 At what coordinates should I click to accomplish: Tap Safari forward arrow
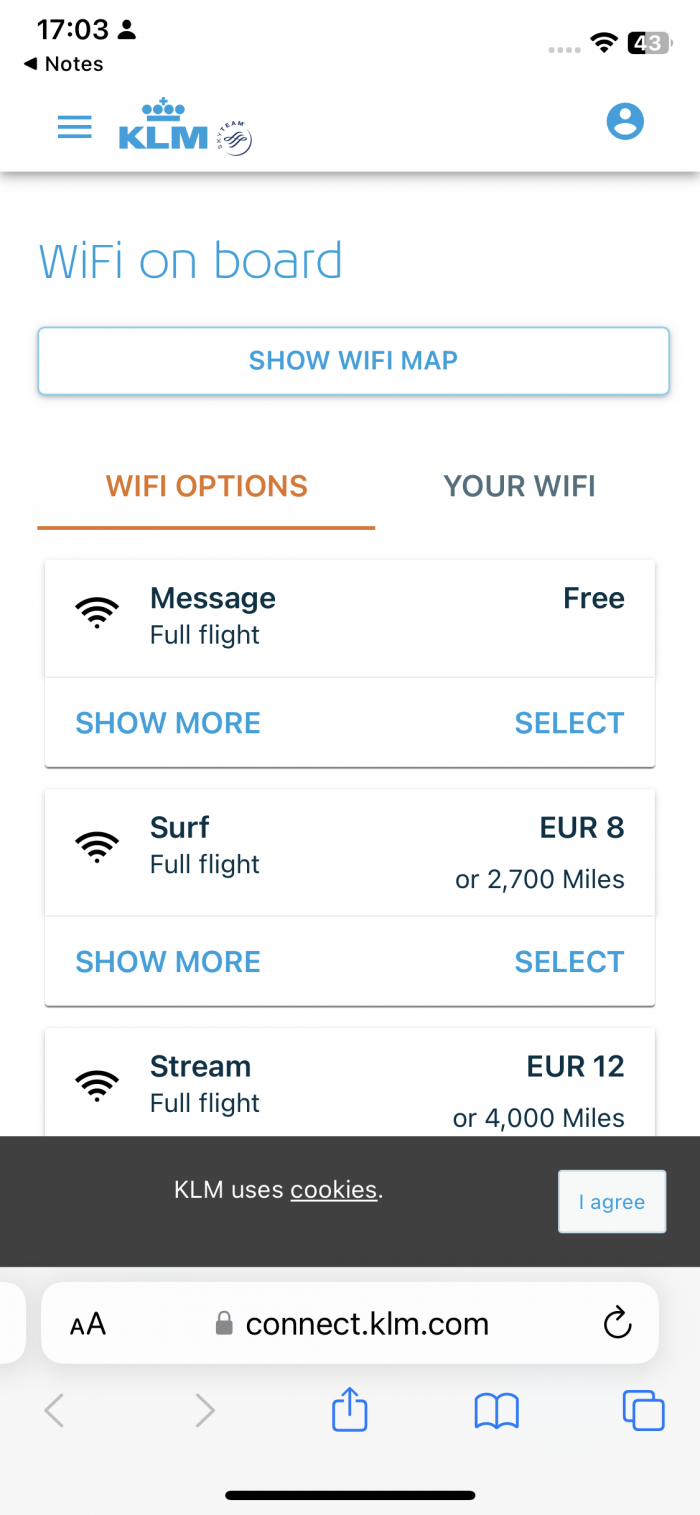pos(205,1410)
